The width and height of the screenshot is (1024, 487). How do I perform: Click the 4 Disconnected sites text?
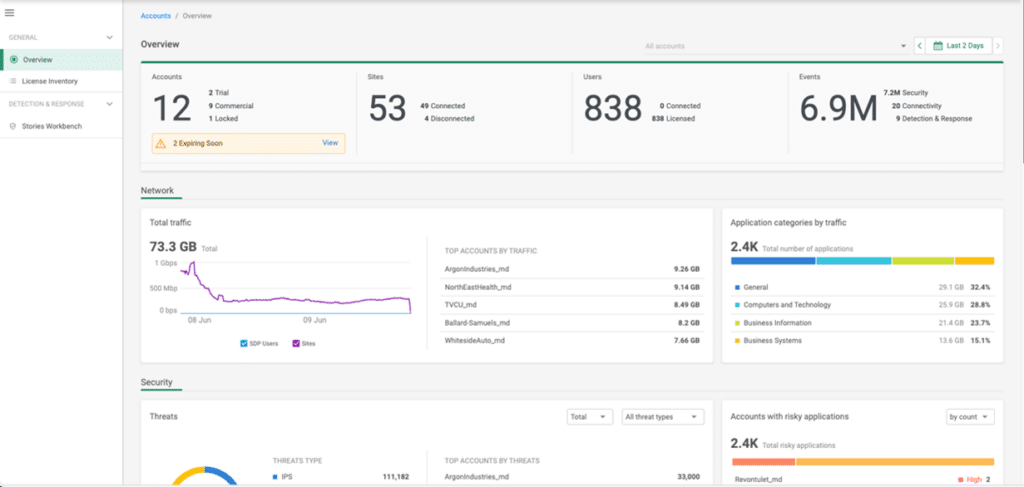point(449,119)
